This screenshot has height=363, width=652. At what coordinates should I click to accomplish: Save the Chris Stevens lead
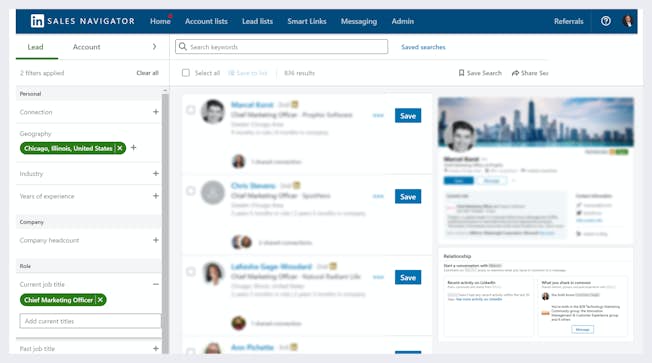(408, 196)
